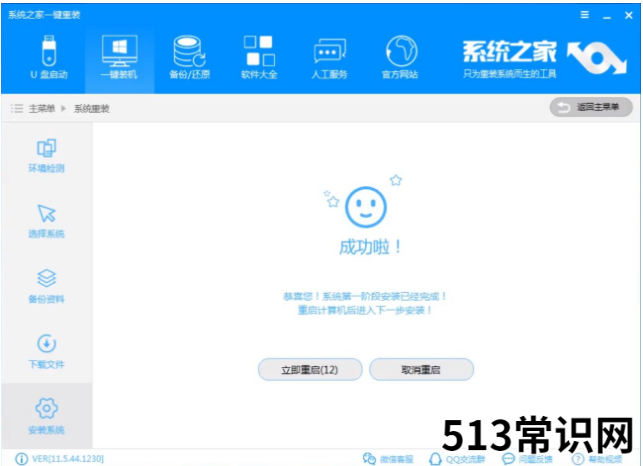Open 问题反馈 link
This screenshot has width=643, height=466.
pyautogui.click(x=527, y=459)
